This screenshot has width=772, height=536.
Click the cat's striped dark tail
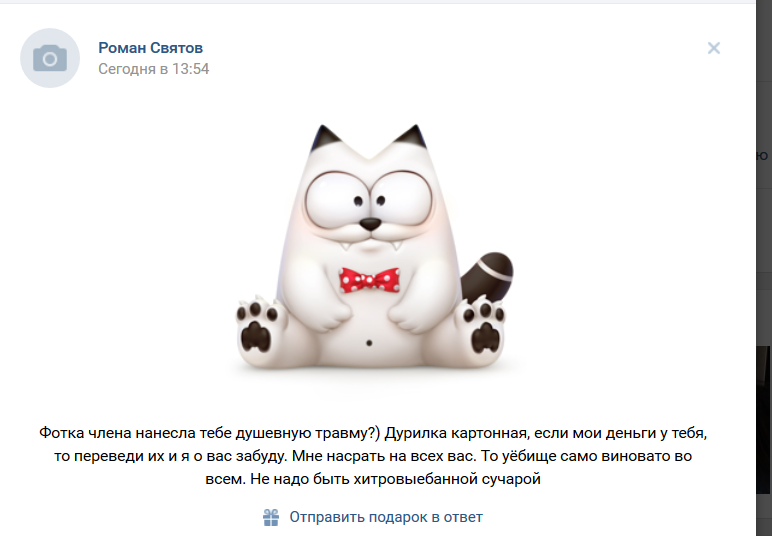[487, 277]
